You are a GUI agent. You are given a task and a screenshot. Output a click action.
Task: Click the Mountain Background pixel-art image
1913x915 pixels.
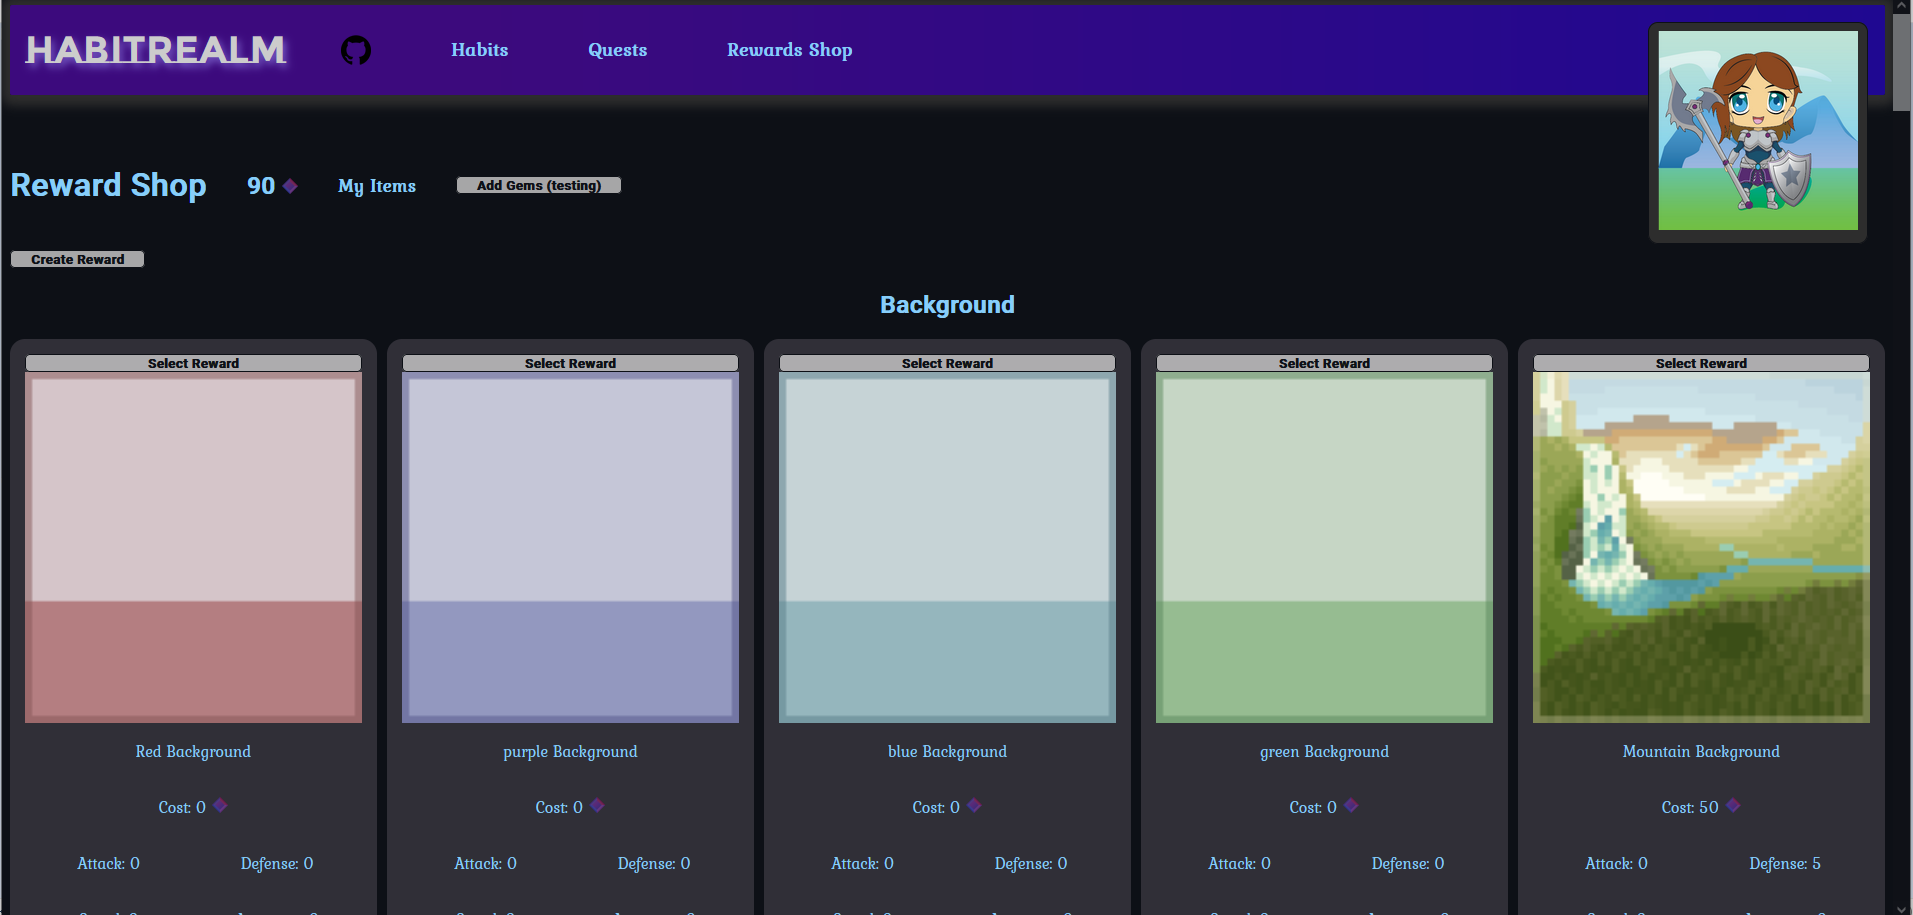(1701, 548)
